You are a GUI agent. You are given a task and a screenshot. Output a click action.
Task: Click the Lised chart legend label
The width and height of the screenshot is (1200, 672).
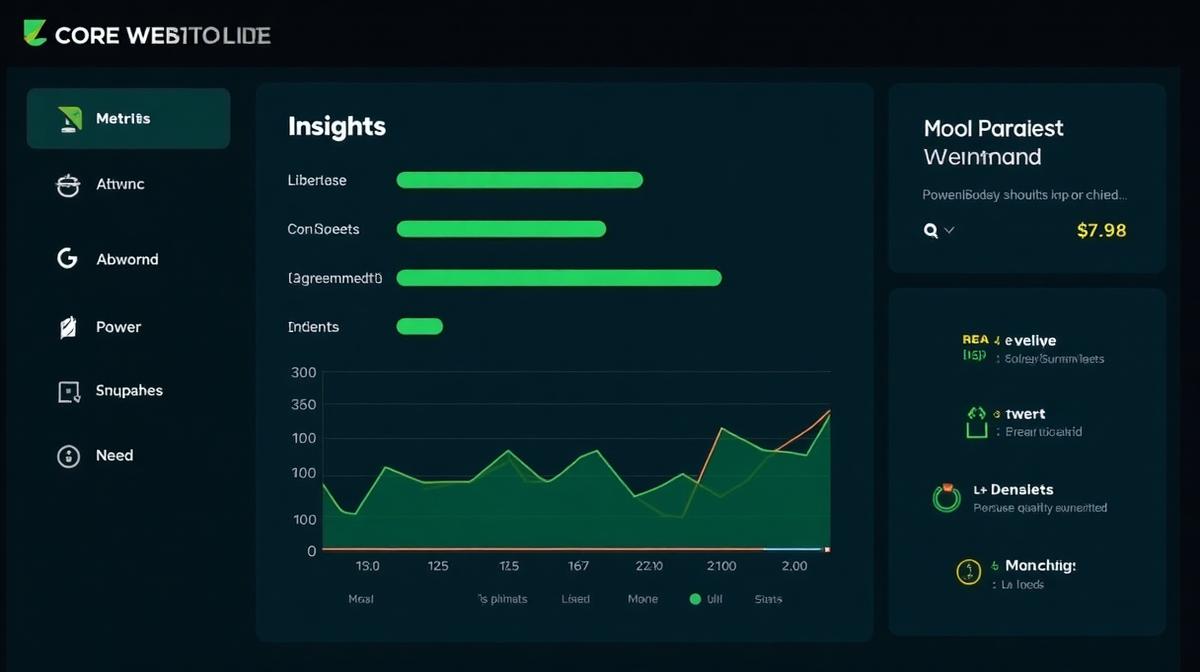(576, 599)
